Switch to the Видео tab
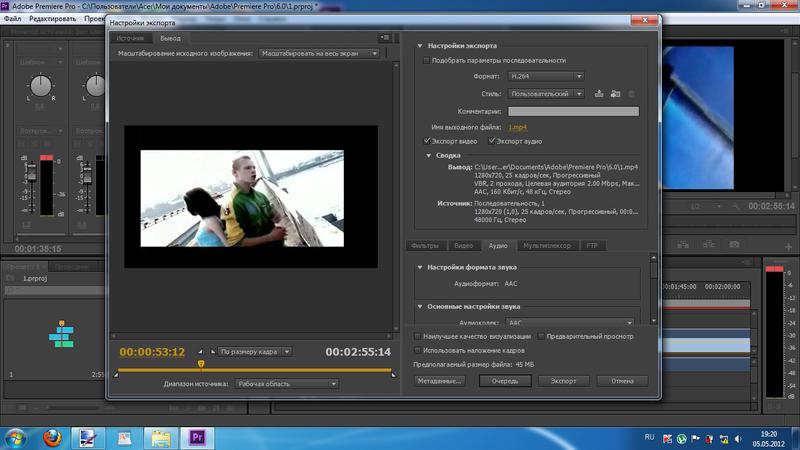 pyautogui.click(x=463, y=245)
